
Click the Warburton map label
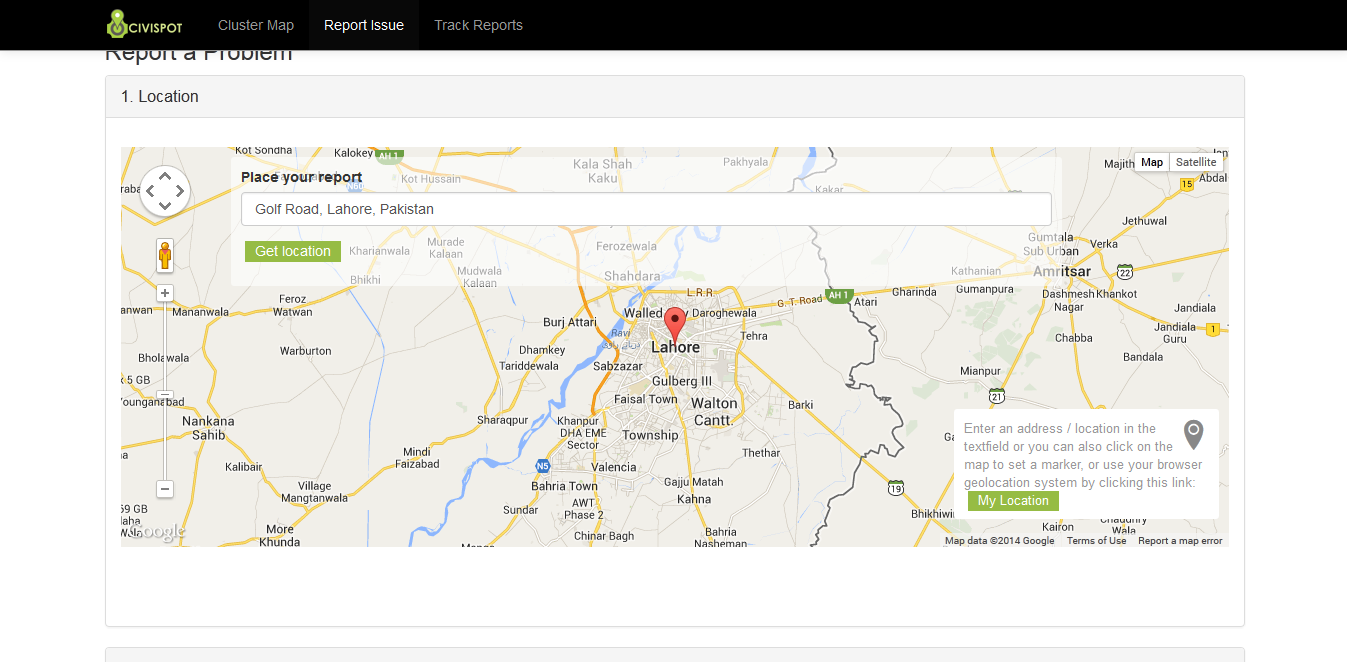305,351
